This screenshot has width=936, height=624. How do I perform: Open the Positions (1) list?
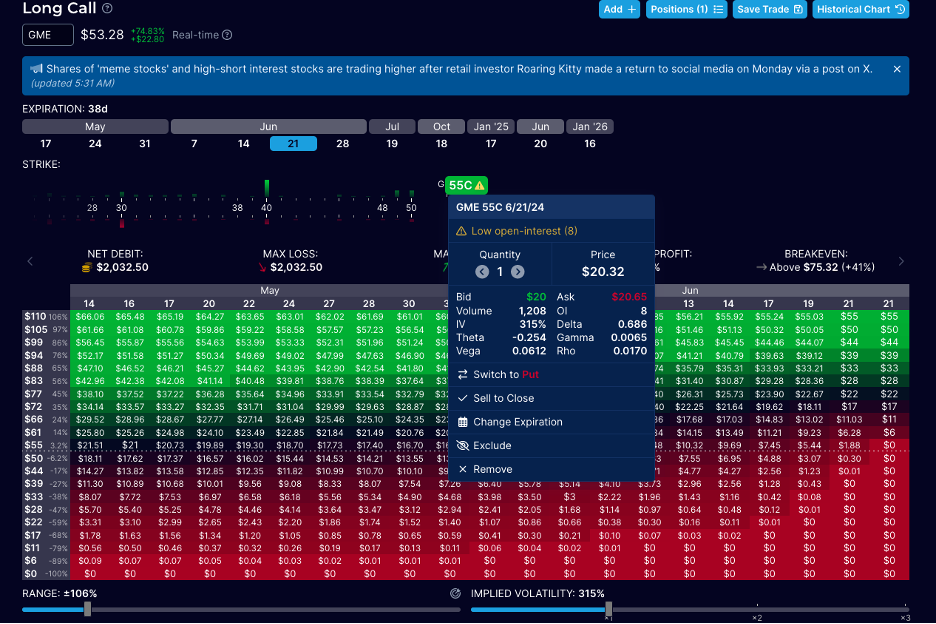[x=685, y=9]
